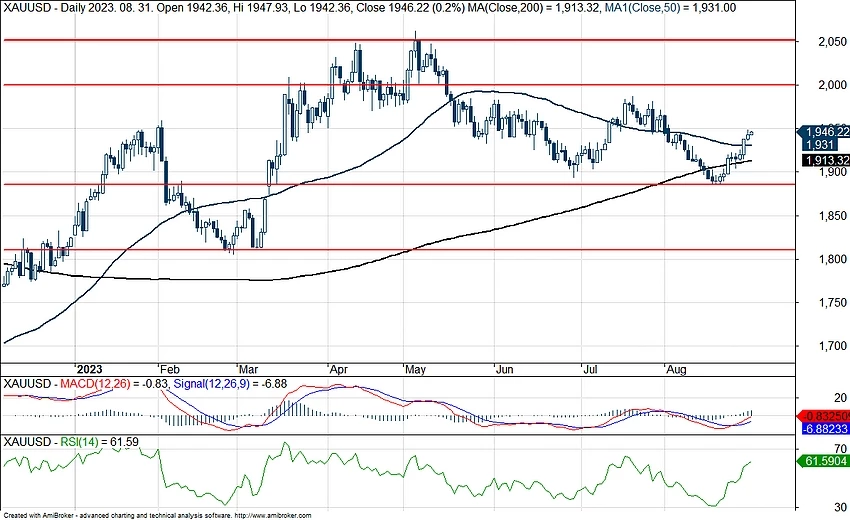Screen dimensions: 850x520
Task: Click the Jun label on time axis
Action: point(504,370)
